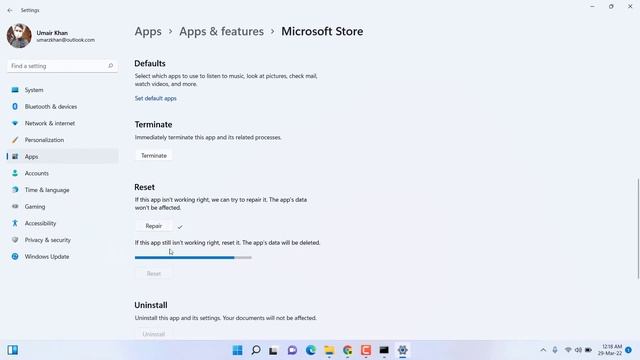Open Privacy & security settings
This screenshot has width=640, height=360.
point(62,240)
